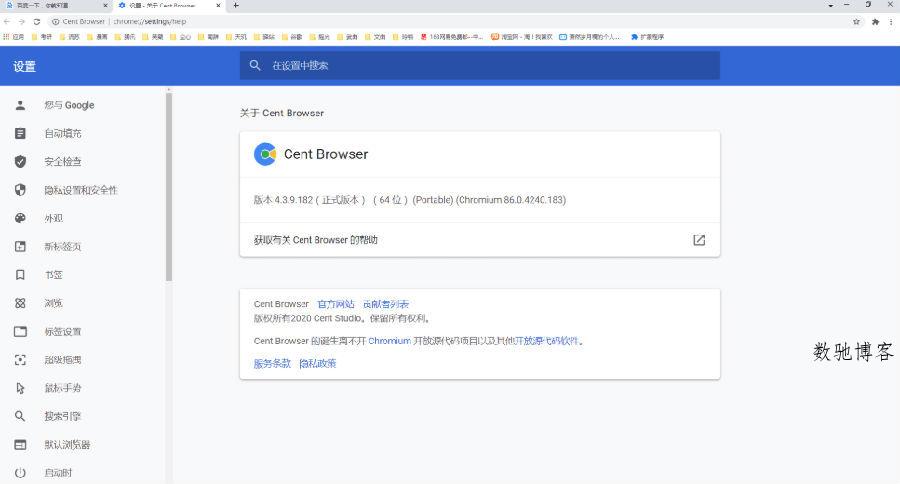Close the first browser tab

pyautogui.click(x=105, y=5)
